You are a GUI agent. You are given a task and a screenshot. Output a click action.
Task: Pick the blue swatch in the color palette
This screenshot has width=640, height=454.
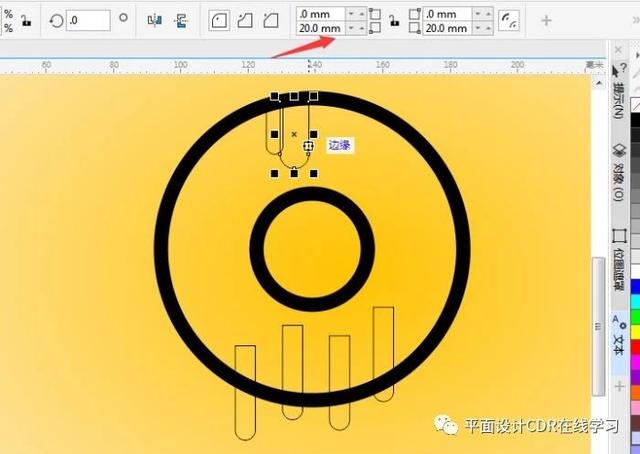(x=636, y=287)
